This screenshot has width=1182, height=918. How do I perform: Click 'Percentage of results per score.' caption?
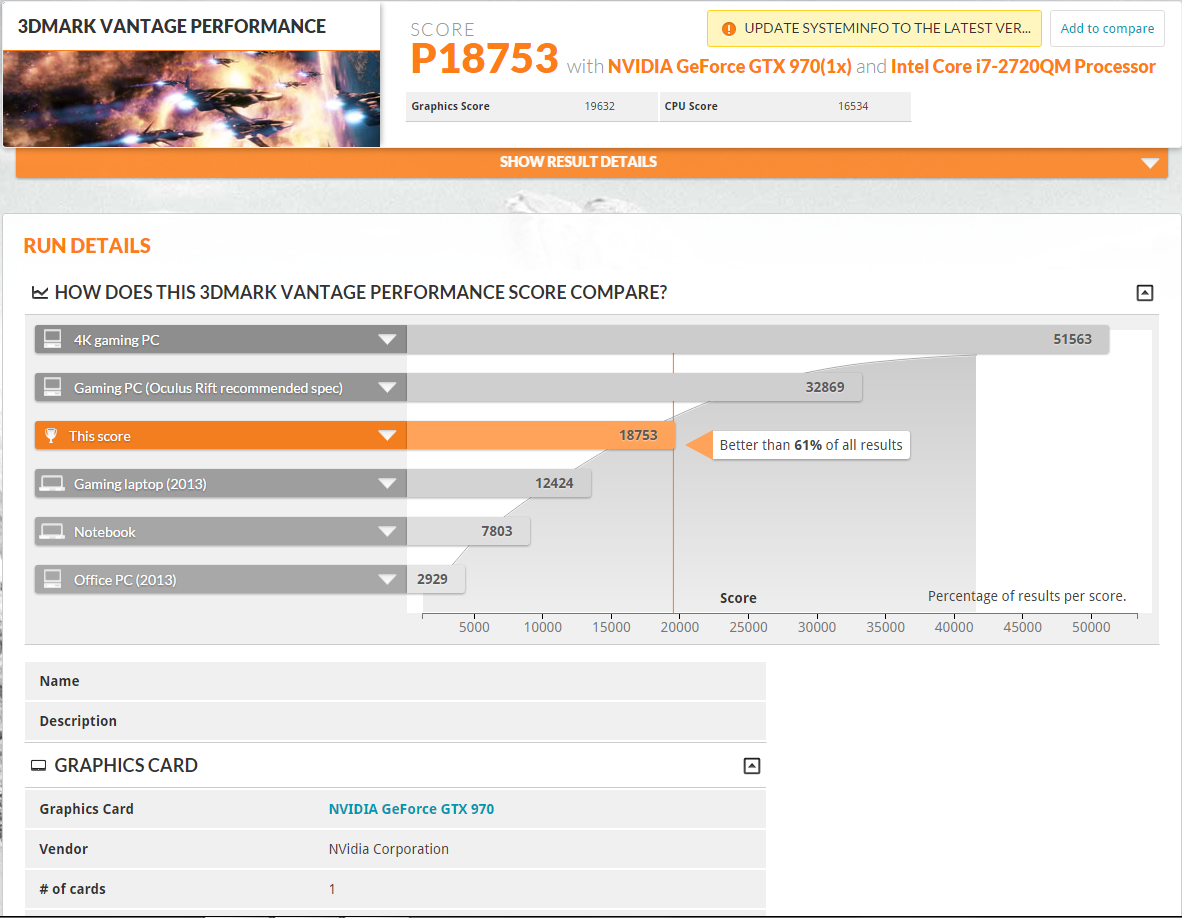[x=1027, y=596]
